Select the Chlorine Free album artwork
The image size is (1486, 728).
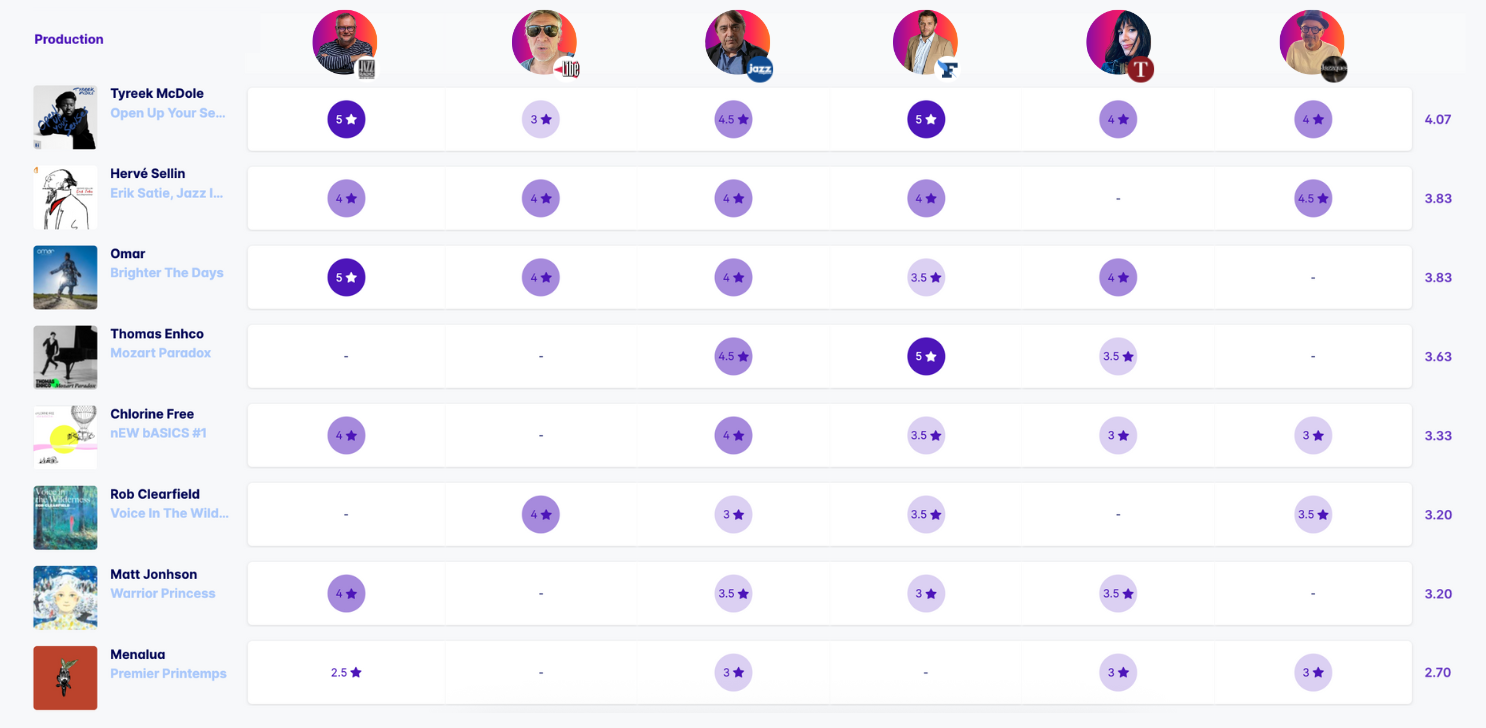coord(65,437)
